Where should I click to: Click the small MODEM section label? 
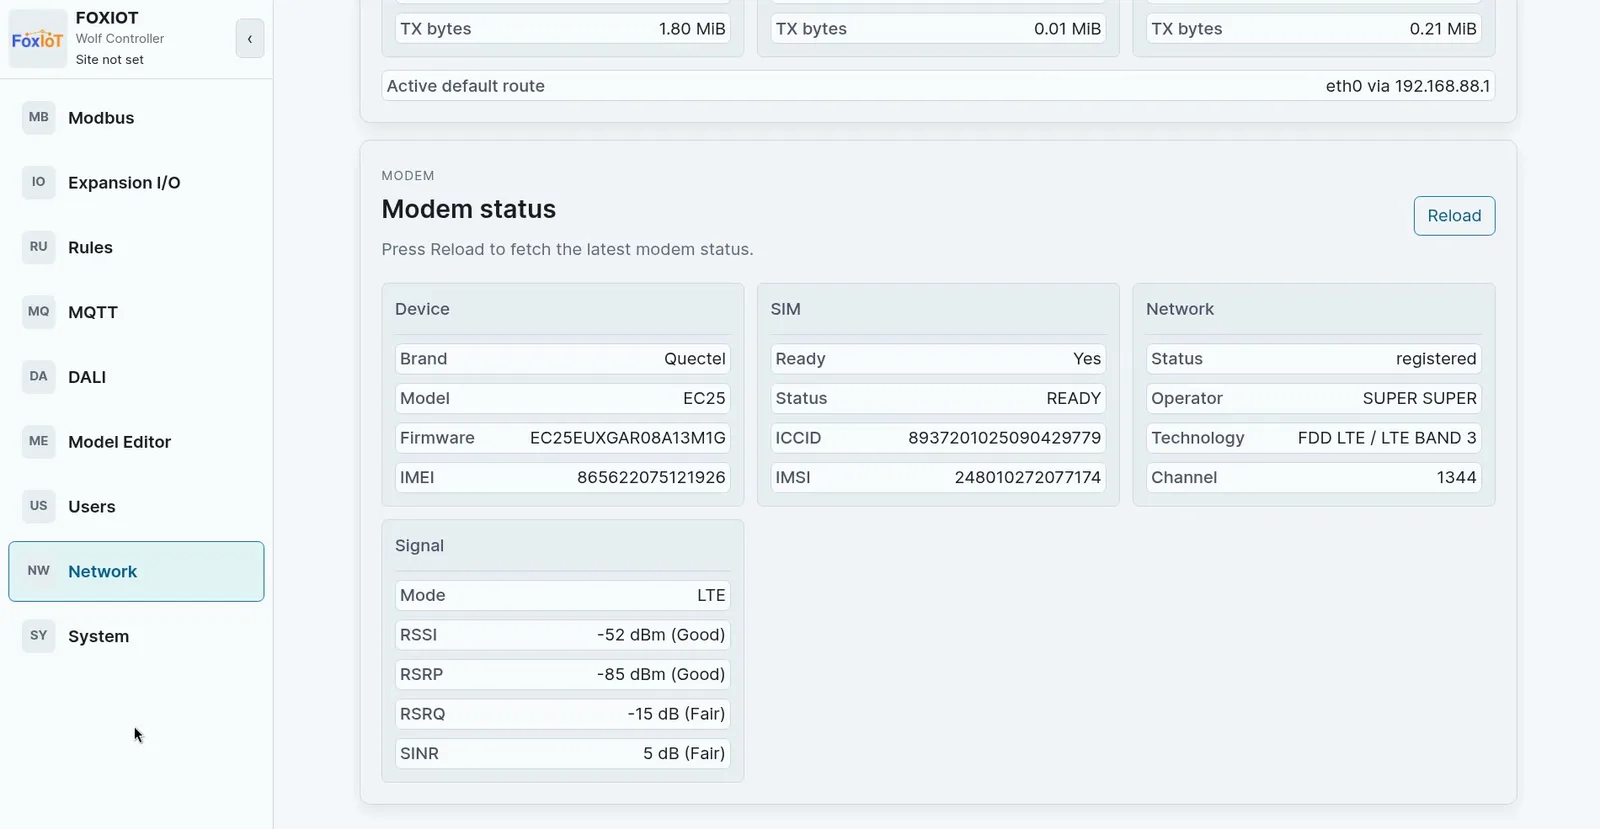point(408,176)
